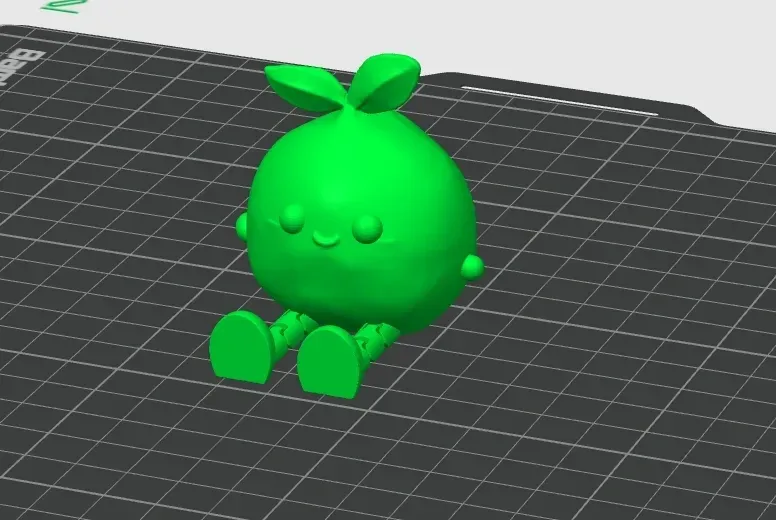This screenshot has height=520, width=776.
Task: Click the character's right eye bump
Action: tap(368, 229)
